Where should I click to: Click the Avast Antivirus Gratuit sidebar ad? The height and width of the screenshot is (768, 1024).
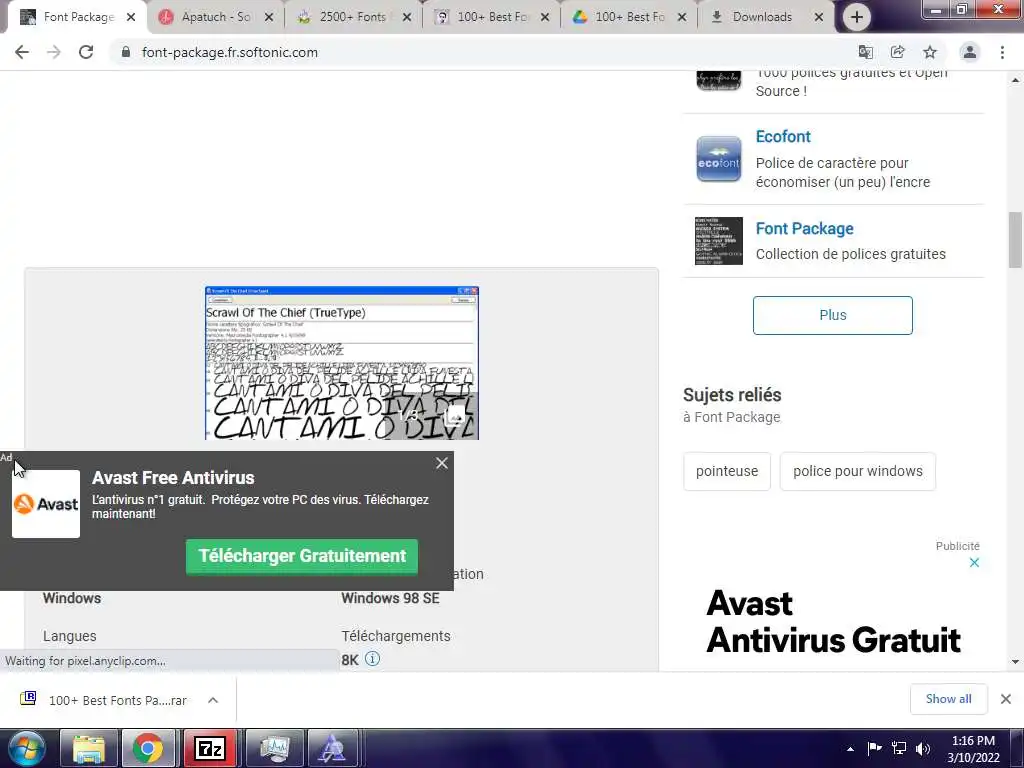pyautogui.click(x=833, y=621)
